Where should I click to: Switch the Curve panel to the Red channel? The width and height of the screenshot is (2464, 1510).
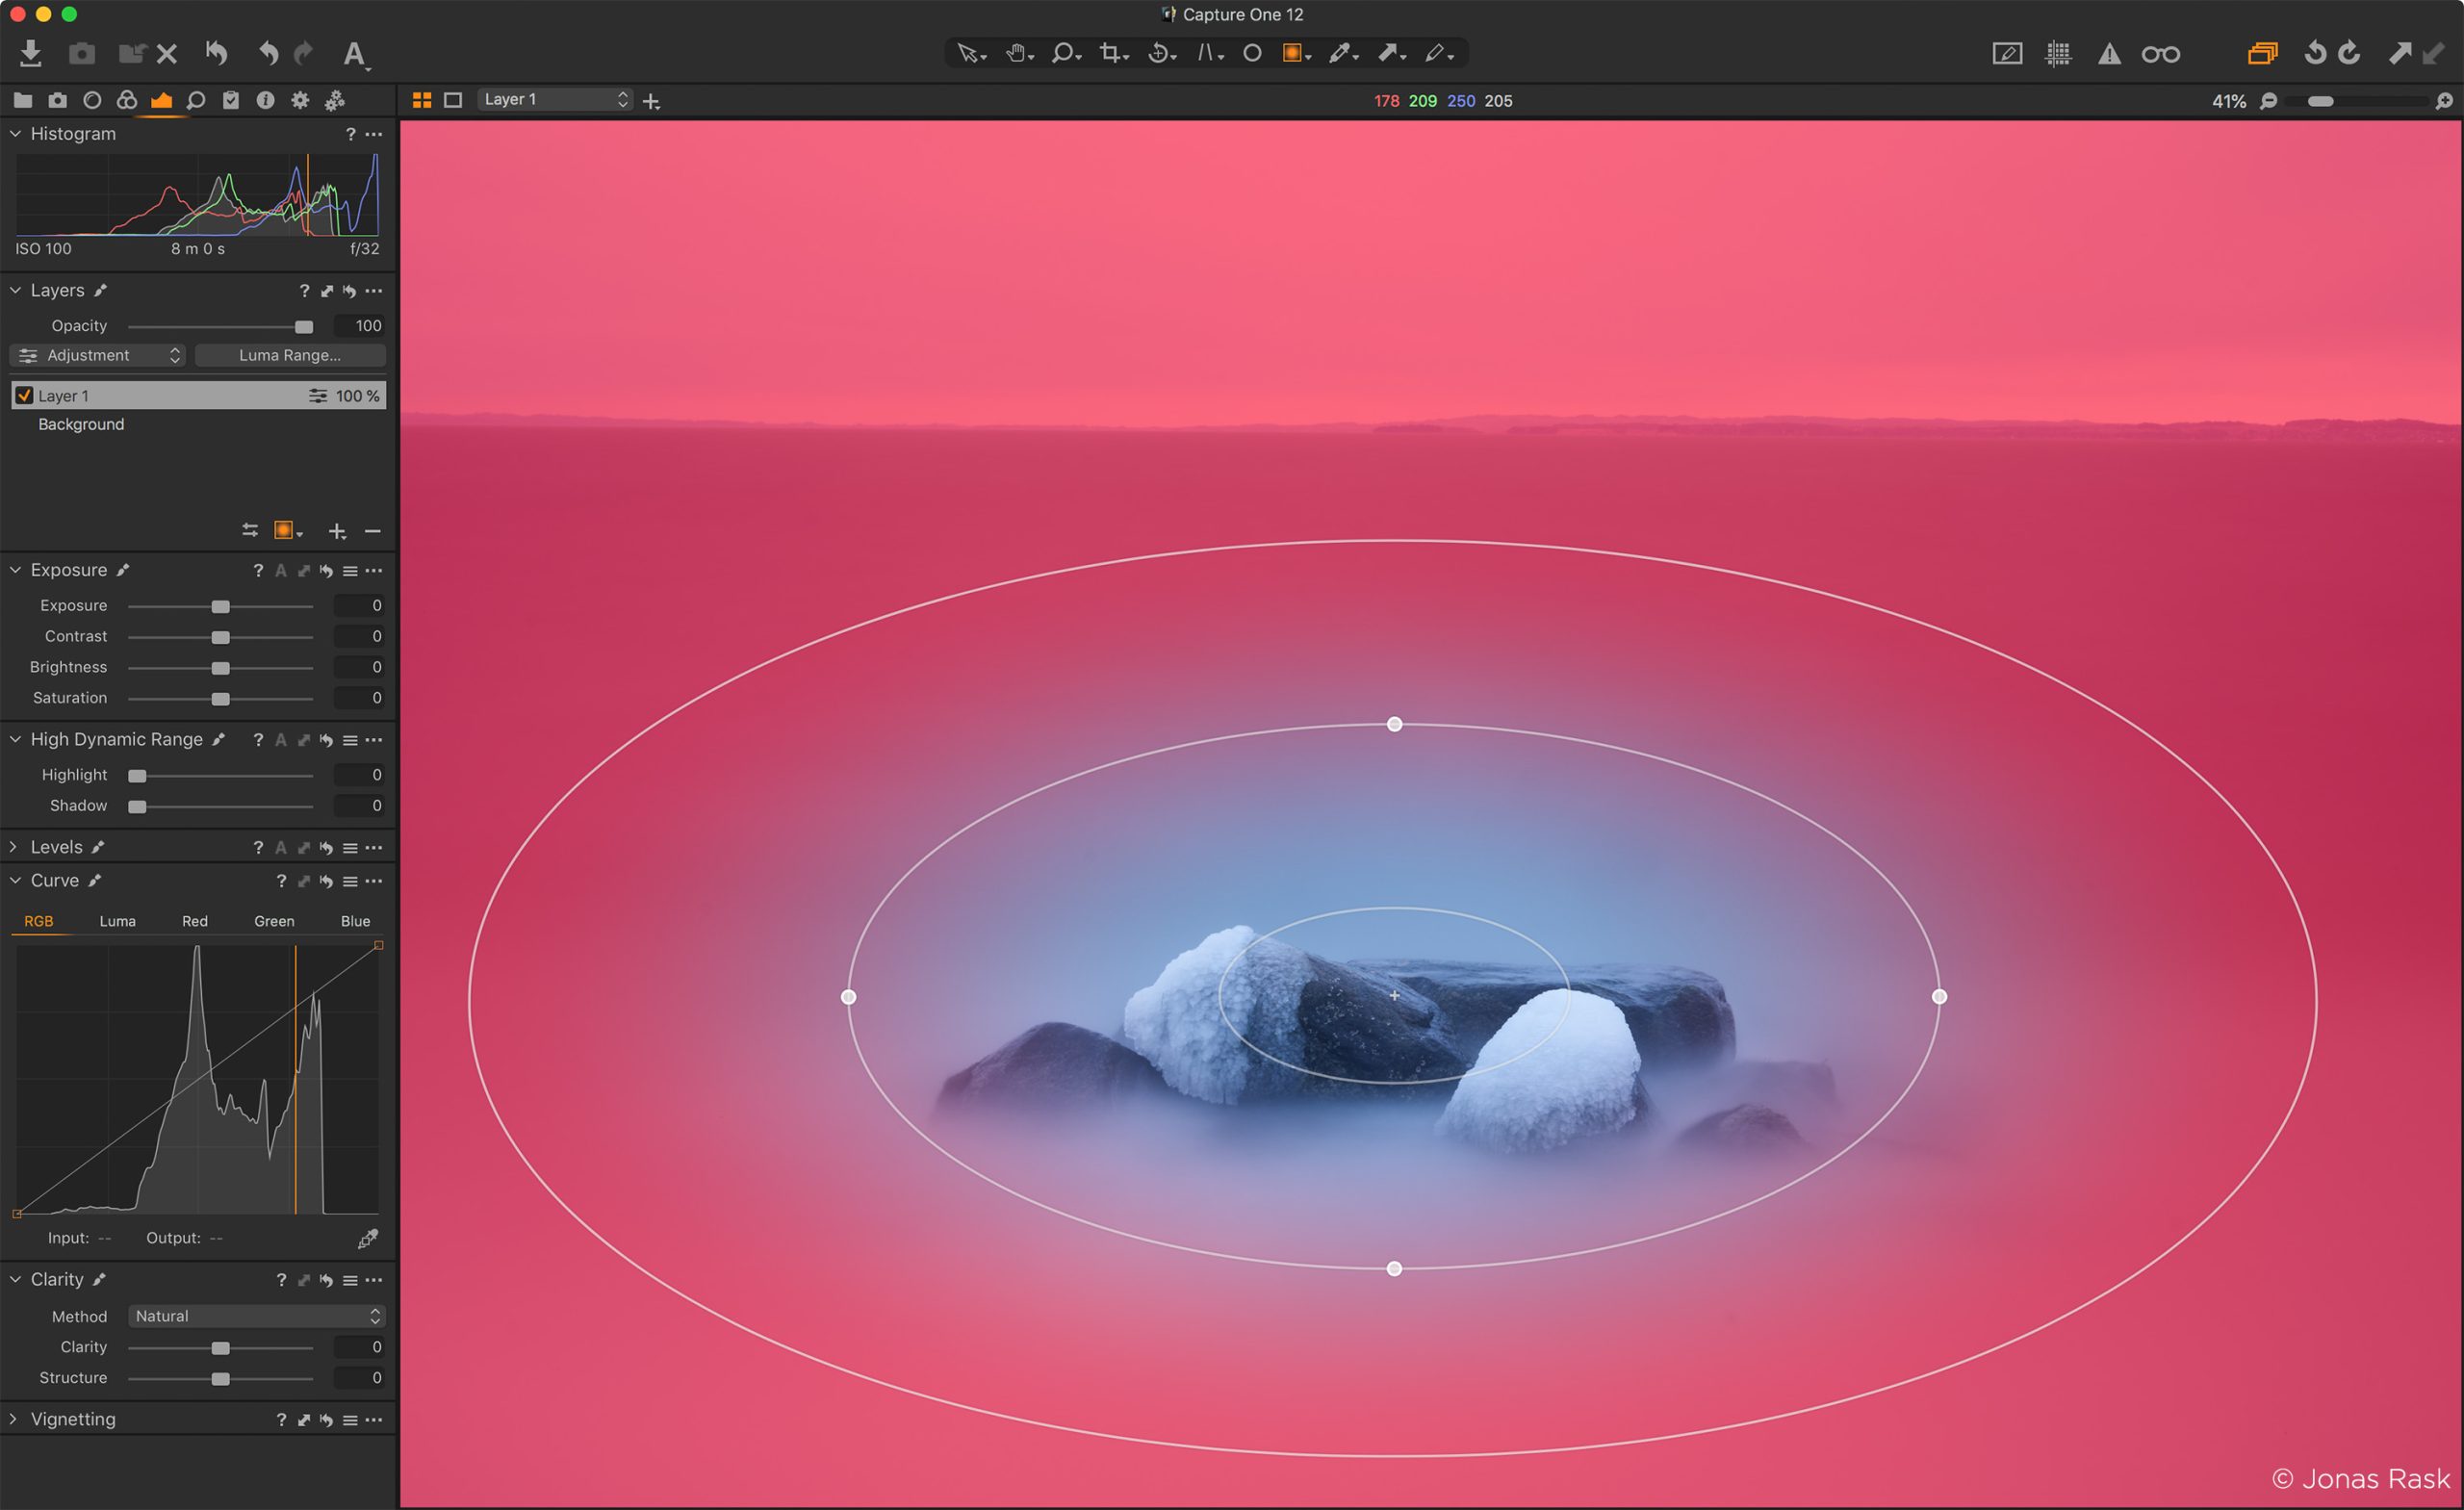(194, 921)
